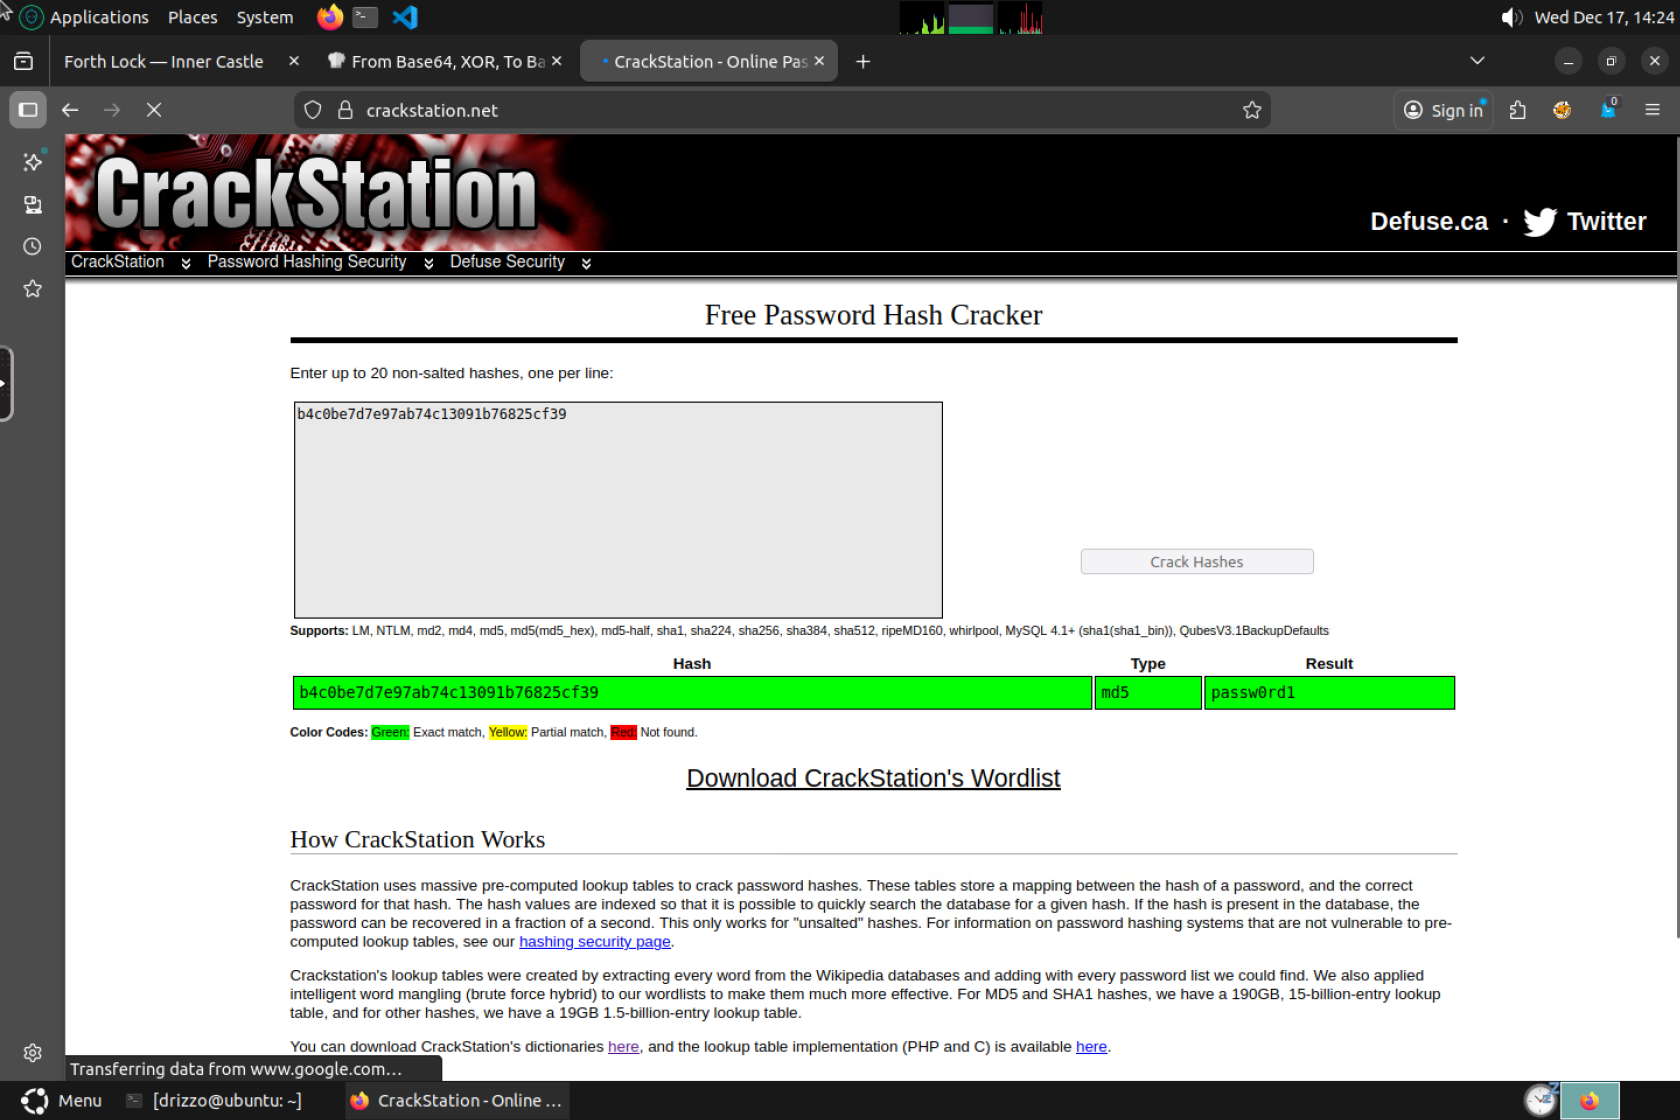
Task: Switch to drizzo@ubuntu terminal taskbar window
Action: point(215,1100)
